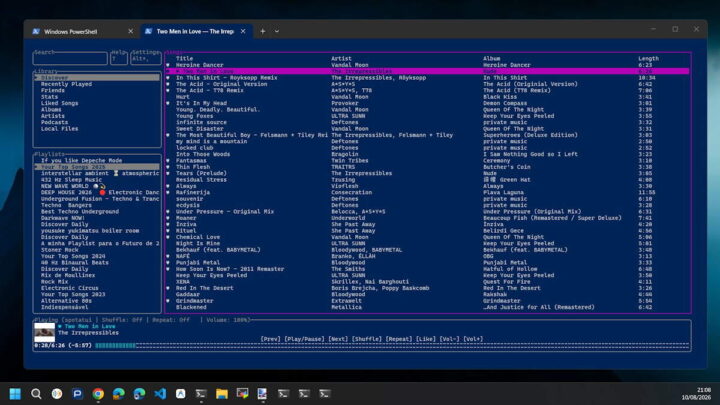Viewport: 720px width, 405px height.
Task: Select the highlighted Two Men in Love row
Action: coord(428,71)
